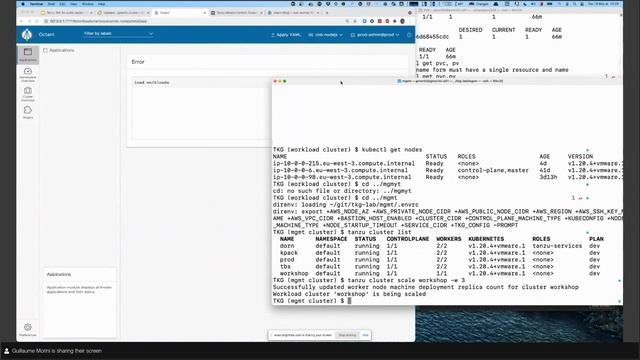Open the View menu in the menu bar
640x360 pixels.
(x=73, y=4)
